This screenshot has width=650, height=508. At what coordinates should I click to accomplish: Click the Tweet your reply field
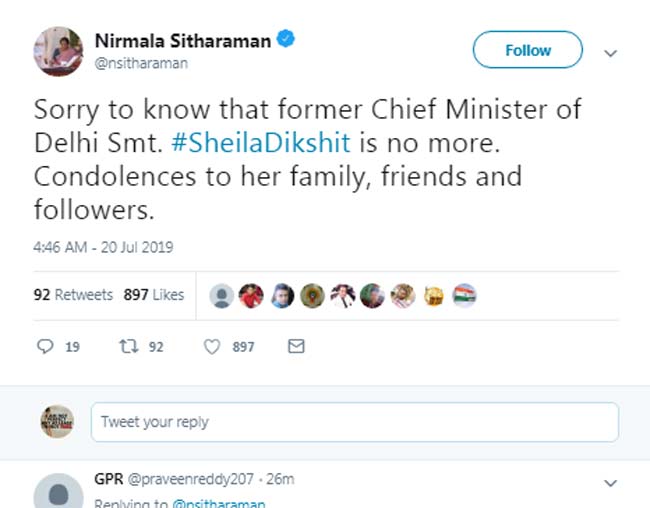(354, 422)
